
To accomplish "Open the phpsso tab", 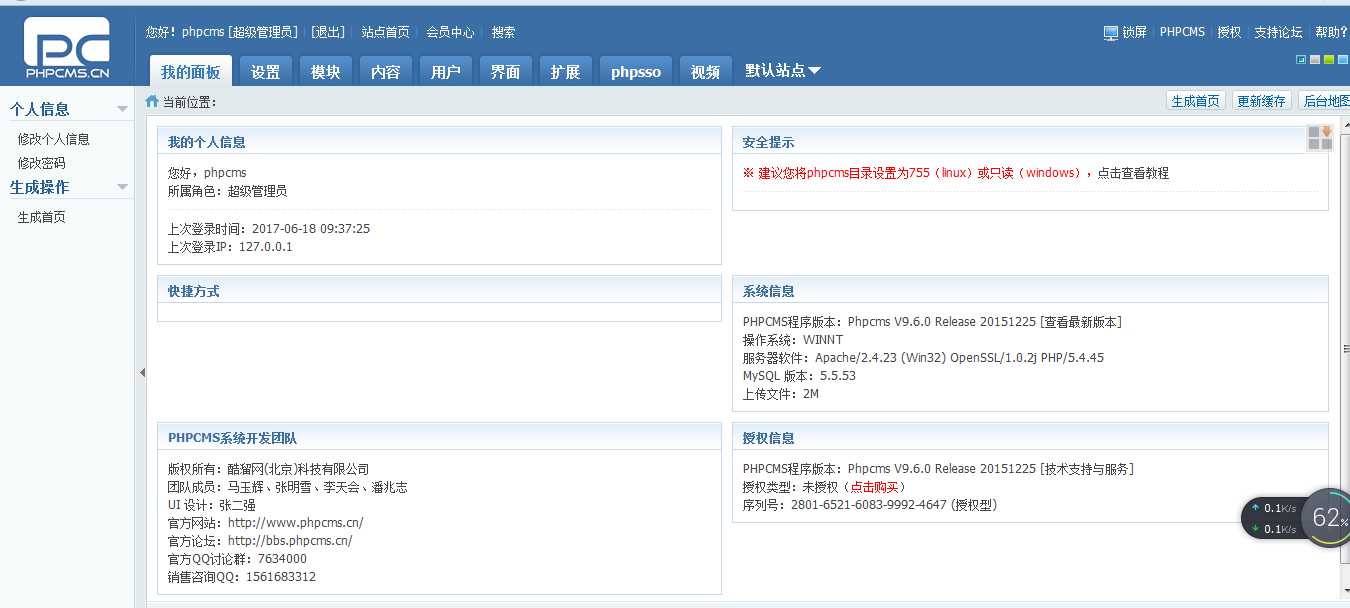I will pyautogui.click(x=636, y=71).
